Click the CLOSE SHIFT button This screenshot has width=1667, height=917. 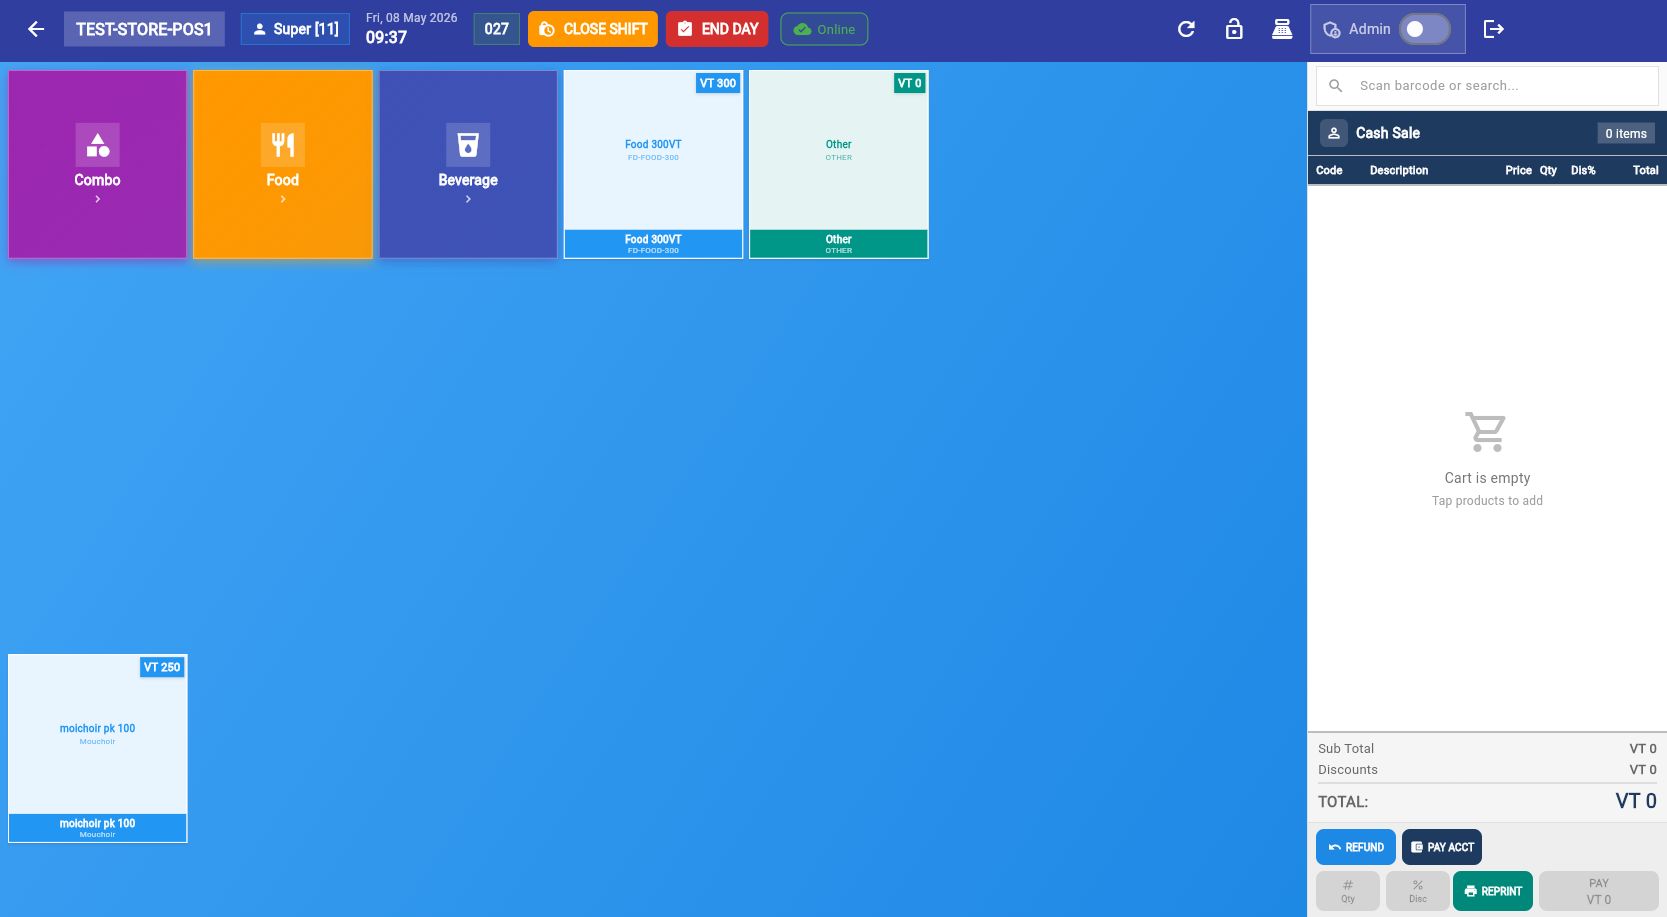click(x=593, y=29)
